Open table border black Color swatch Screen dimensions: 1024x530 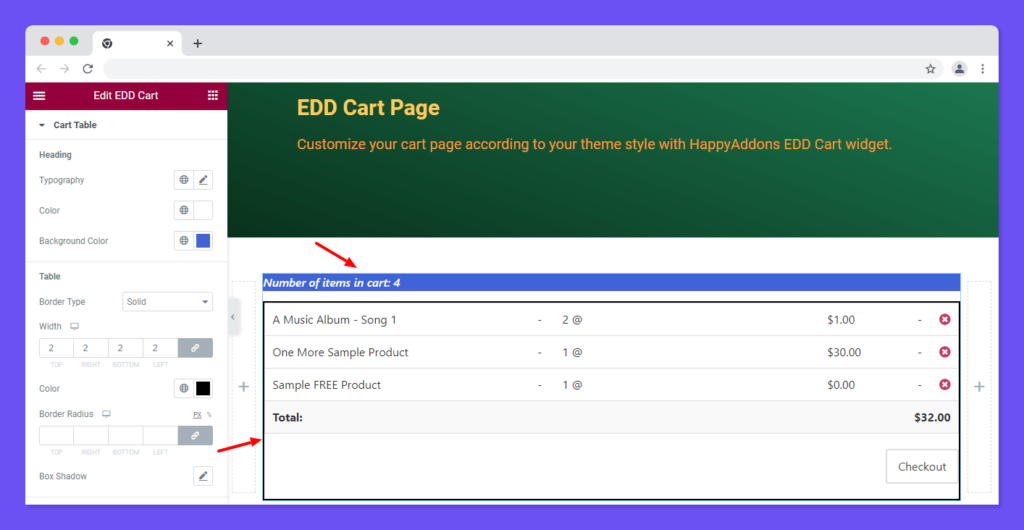203,388
